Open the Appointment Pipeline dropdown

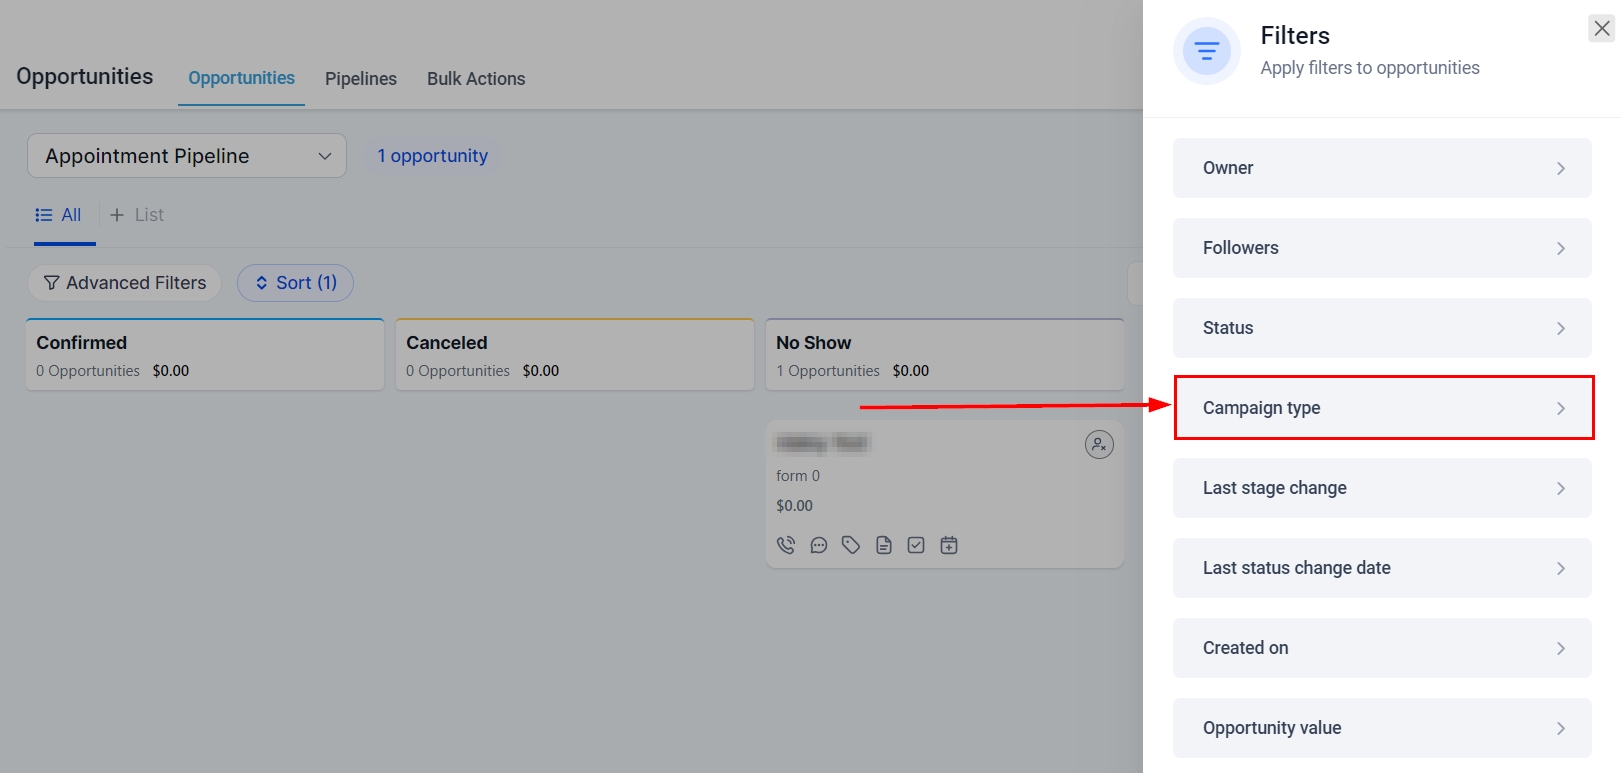[x=187, y=156]
